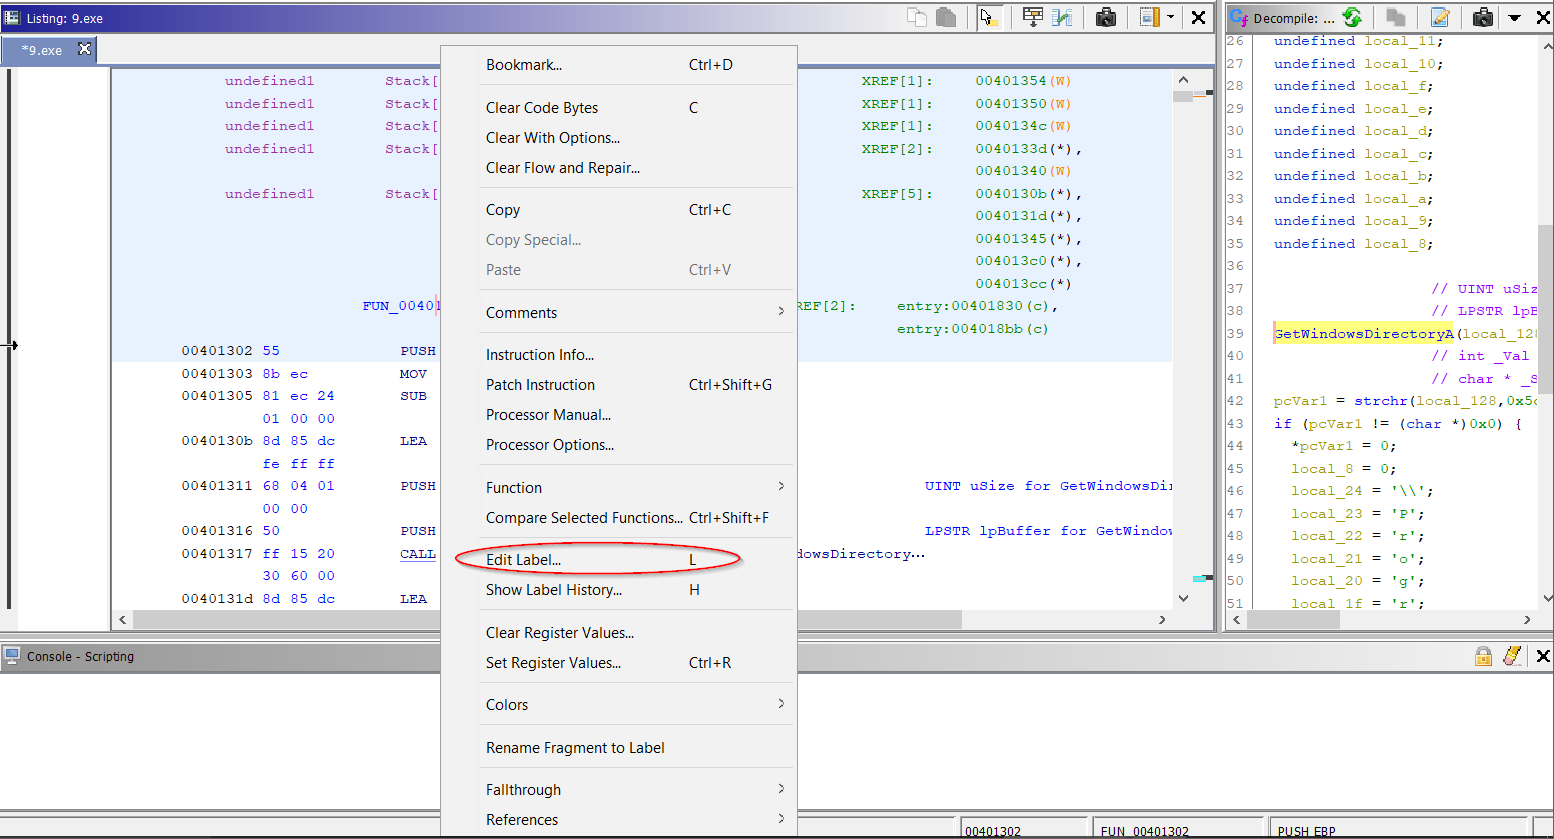Toggle the console scroll lock icon

pos(1483,656)
